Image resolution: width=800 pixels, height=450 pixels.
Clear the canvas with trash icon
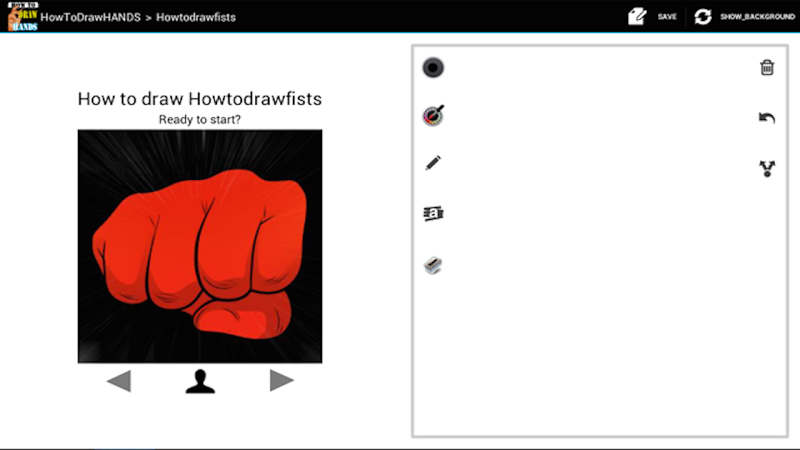tap(767, 67)
